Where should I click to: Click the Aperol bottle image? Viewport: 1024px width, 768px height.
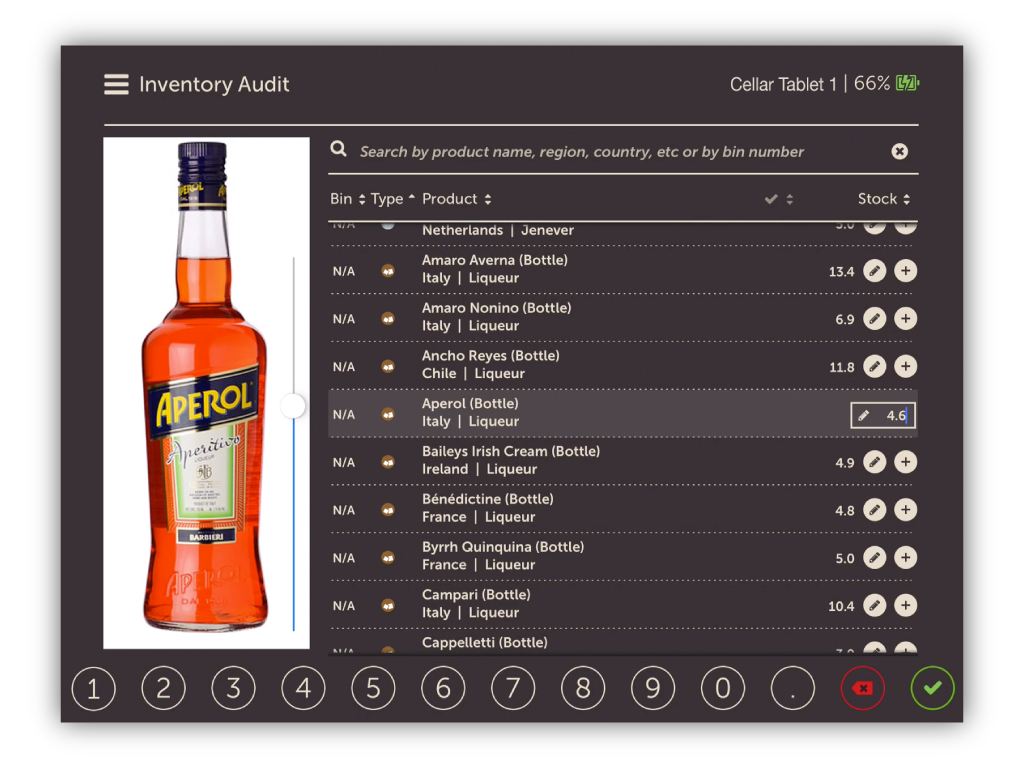206,392
